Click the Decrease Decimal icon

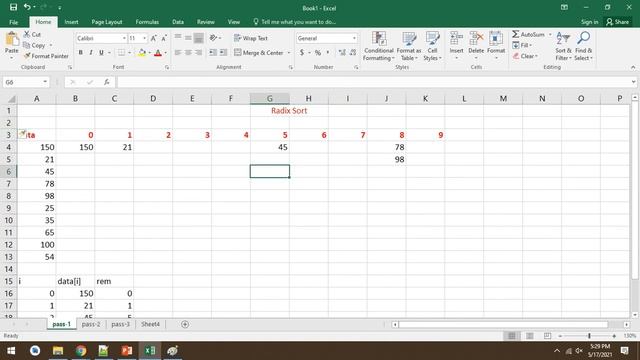pyautogui.click(x=353, y=53)
